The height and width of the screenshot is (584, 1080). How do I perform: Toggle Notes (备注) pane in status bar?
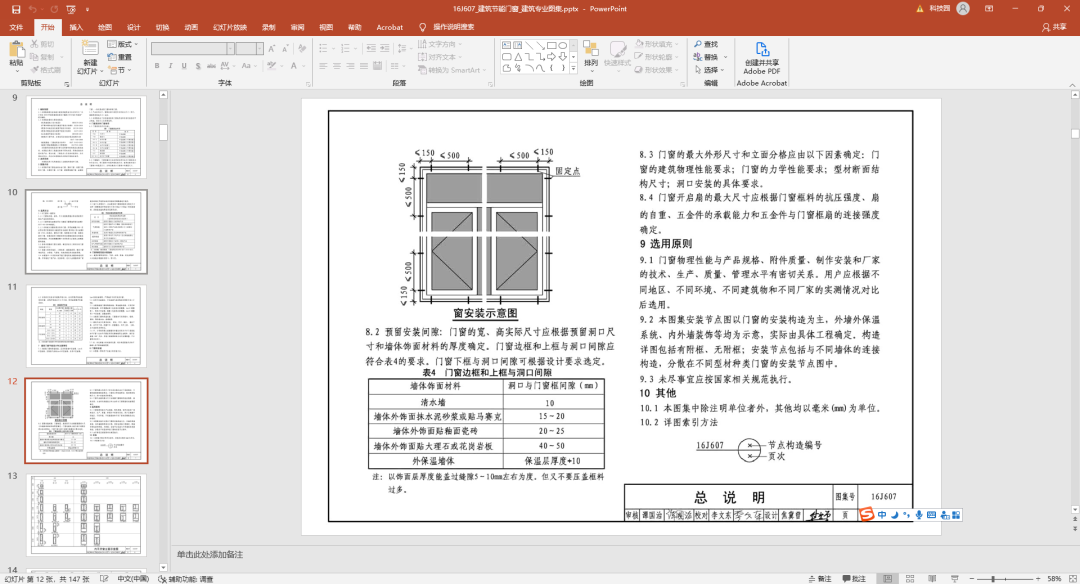tap(820, 579)
